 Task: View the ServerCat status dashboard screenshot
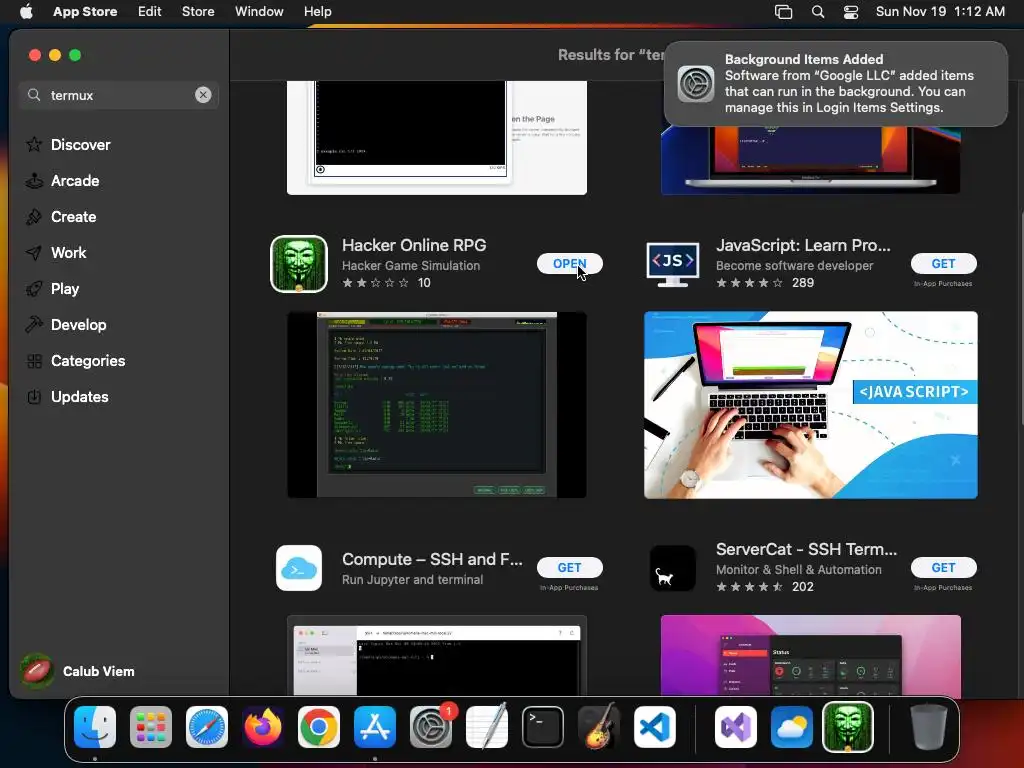coord(810,656)
